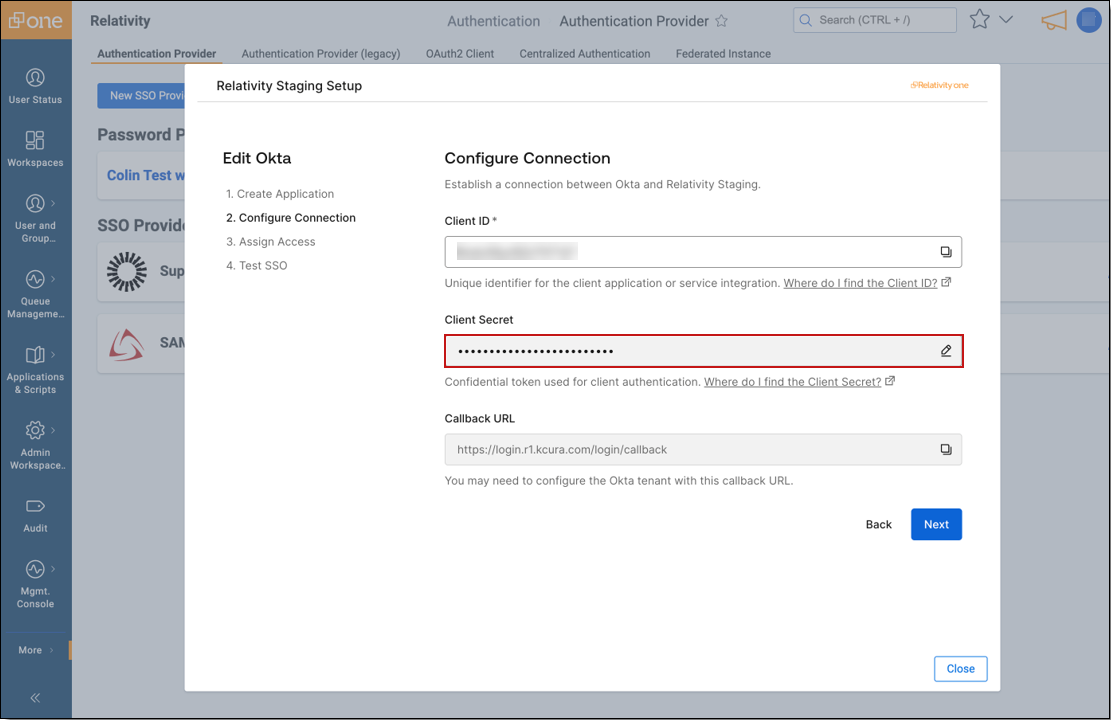Open 'Where do I find the Client Secret?' link
Image resolution: width=1111 pixels, height=720 pixels.
(x=792, y=382)
